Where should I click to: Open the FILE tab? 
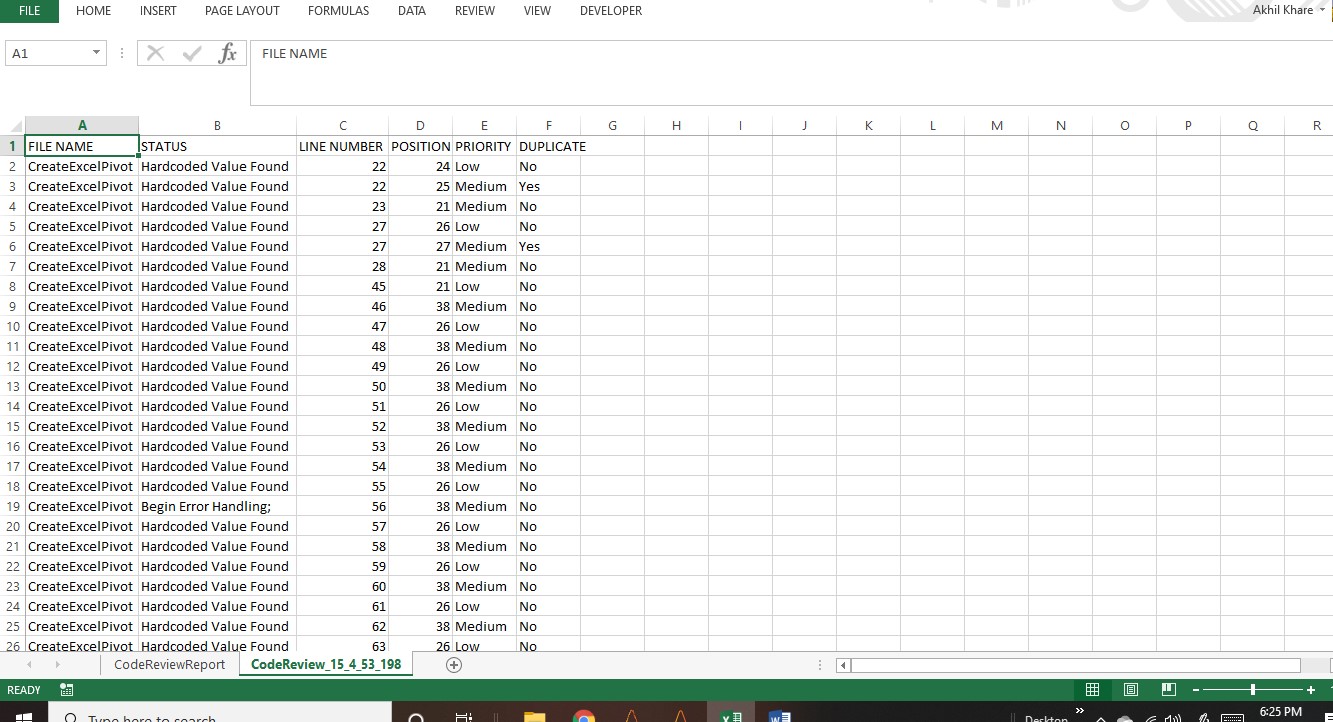[x=30, y=11]
